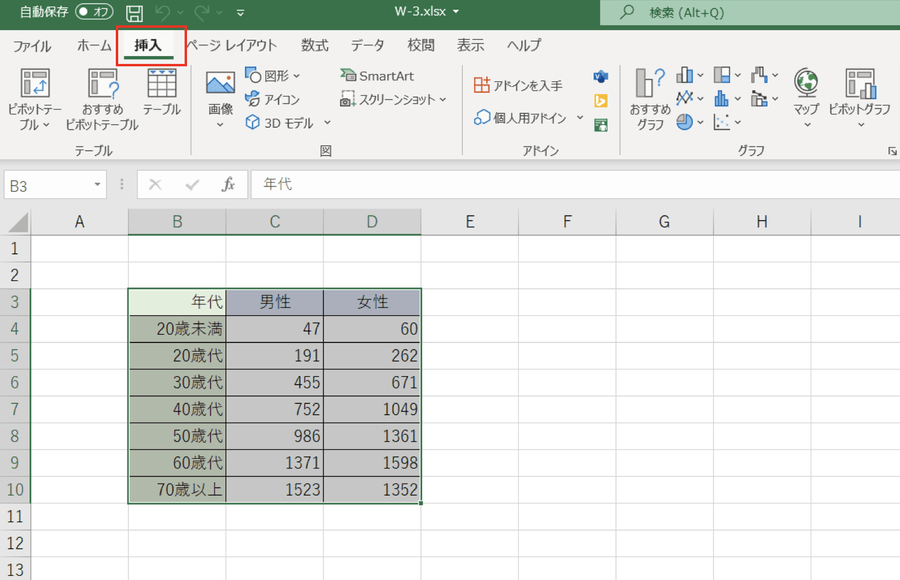Insert a SmartArt graphic
This screenshot has width=900, height=580.
pos(376,76)
